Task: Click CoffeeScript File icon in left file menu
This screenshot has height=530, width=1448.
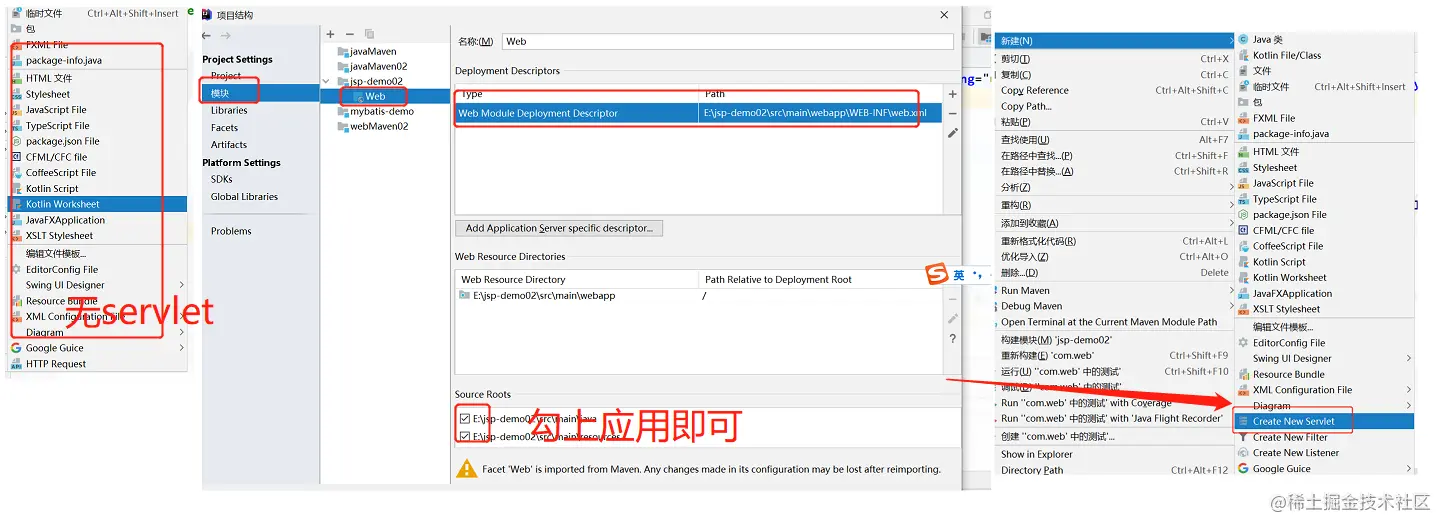Action: click(16, 173)
